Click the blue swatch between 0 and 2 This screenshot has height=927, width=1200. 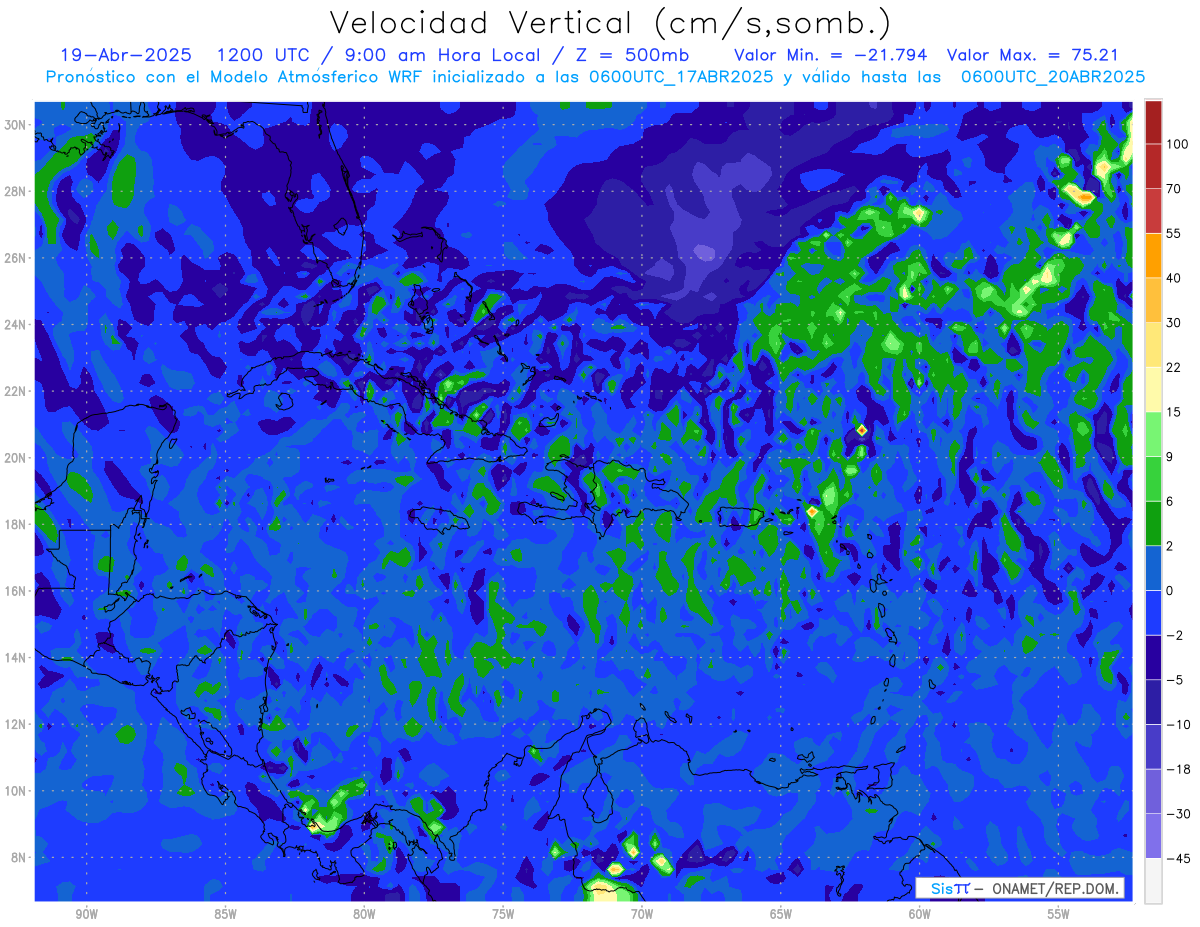(x=1153, y=568)
